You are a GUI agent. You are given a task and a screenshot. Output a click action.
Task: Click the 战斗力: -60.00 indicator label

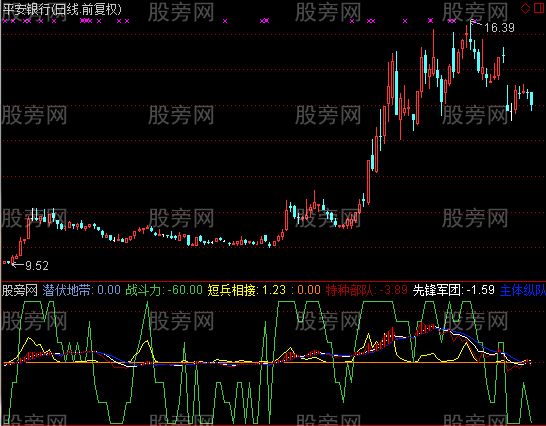164,290
